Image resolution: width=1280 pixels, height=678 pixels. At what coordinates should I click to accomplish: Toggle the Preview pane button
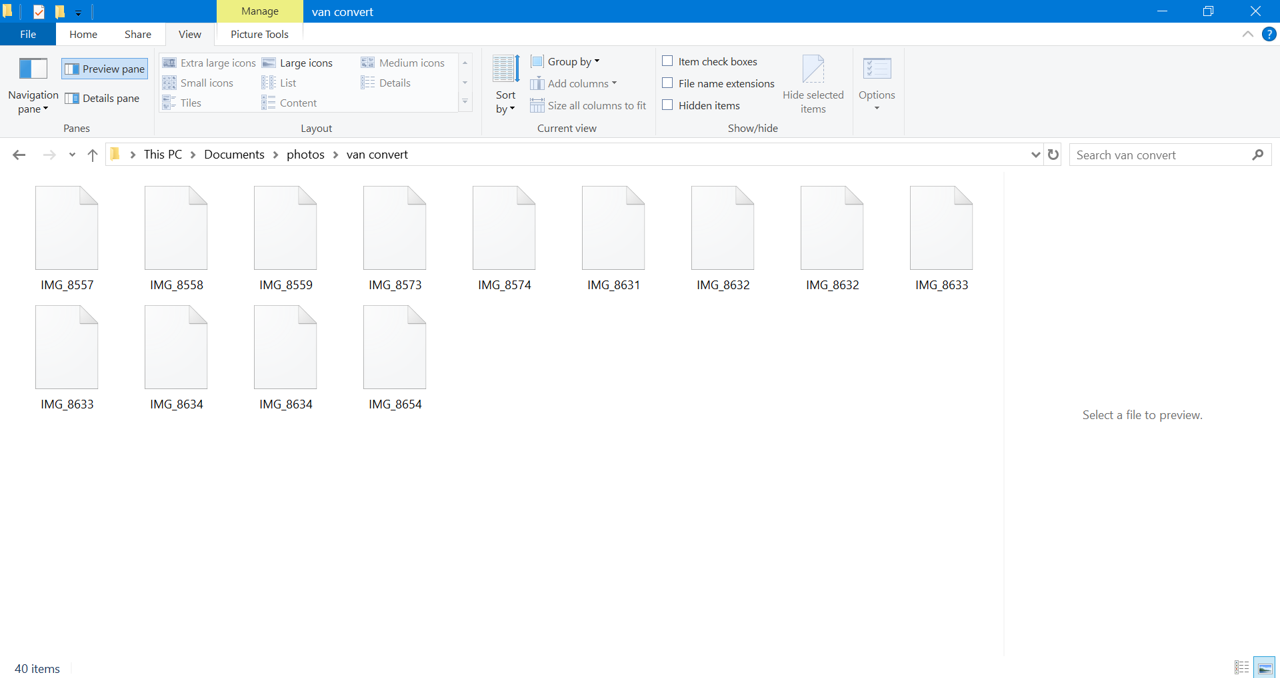tap(105, 69)
